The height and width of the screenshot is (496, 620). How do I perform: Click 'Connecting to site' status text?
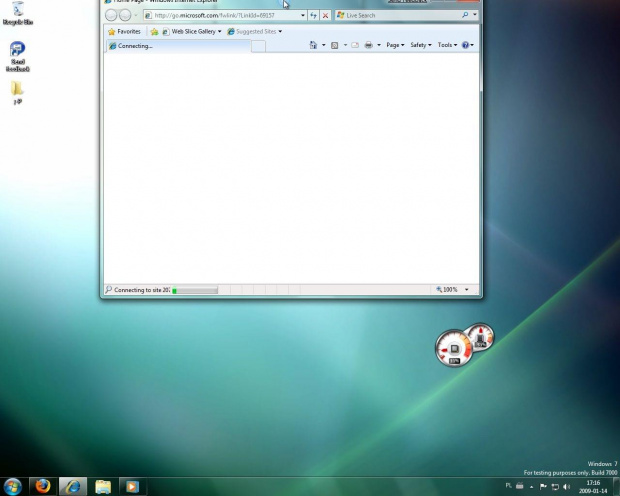click(142, 290)
